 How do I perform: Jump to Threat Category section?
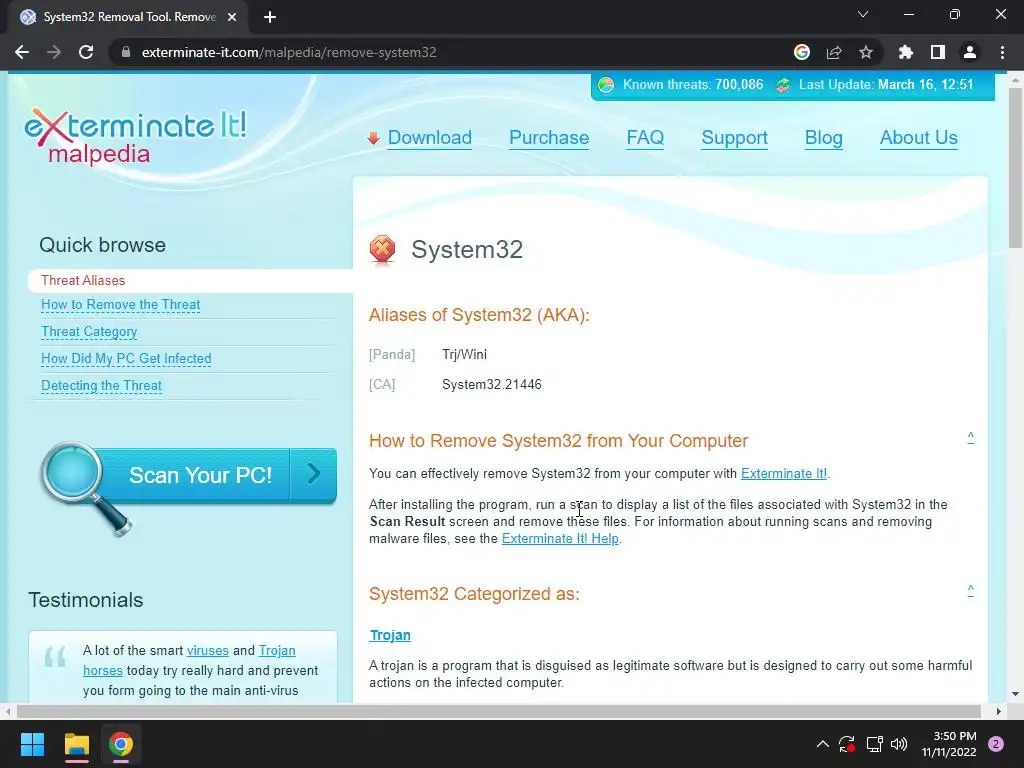point(89,332)
